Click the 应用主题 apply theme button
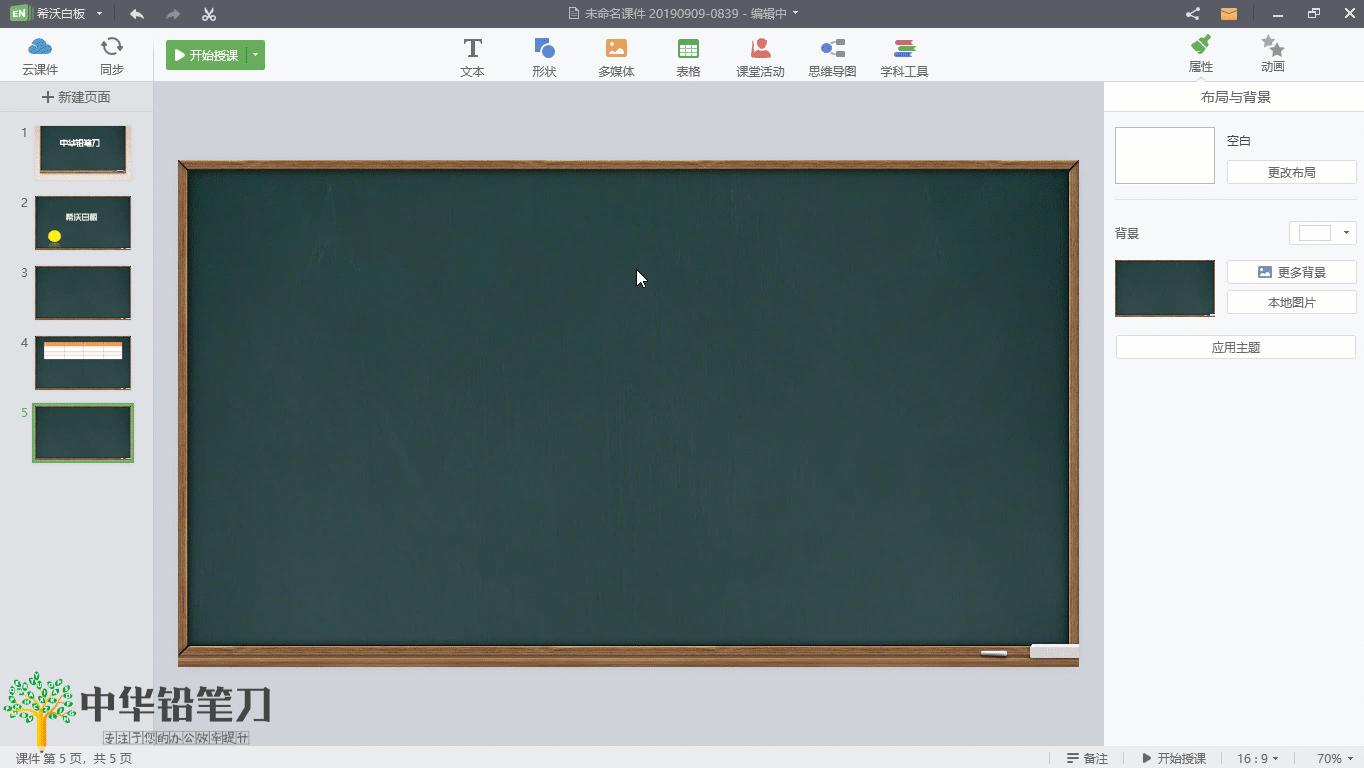This screenshot has width=1364, height=768. (1235, 347)
